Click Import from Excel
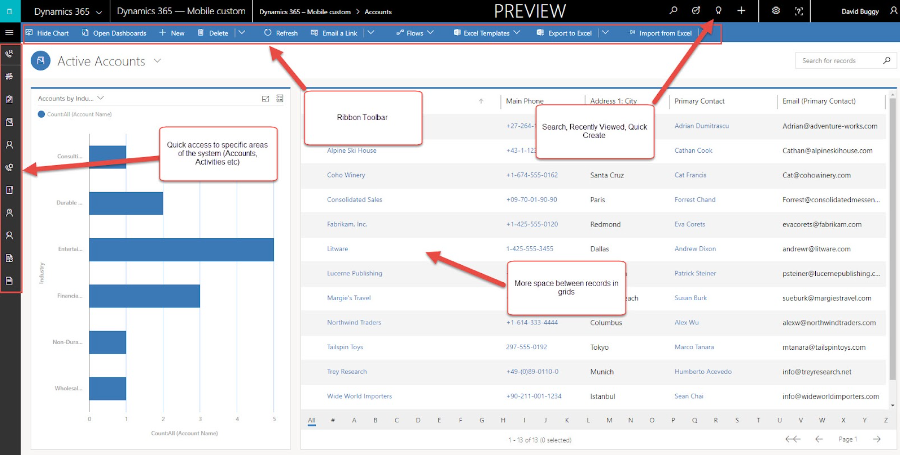 point(660,33)
